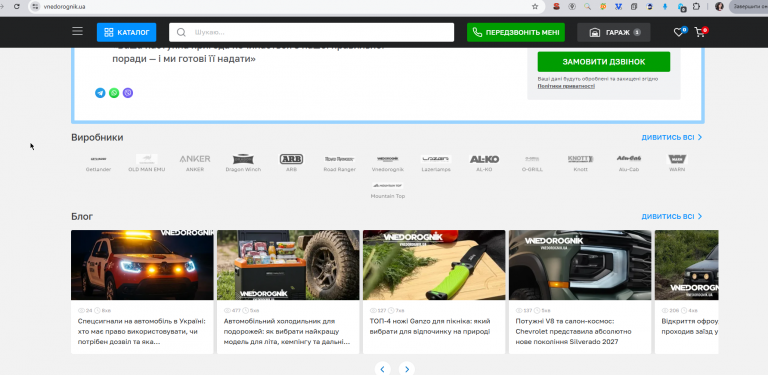Open the car fridge blog thumbnail
768x375 pixels.
(x=288, y=265)
